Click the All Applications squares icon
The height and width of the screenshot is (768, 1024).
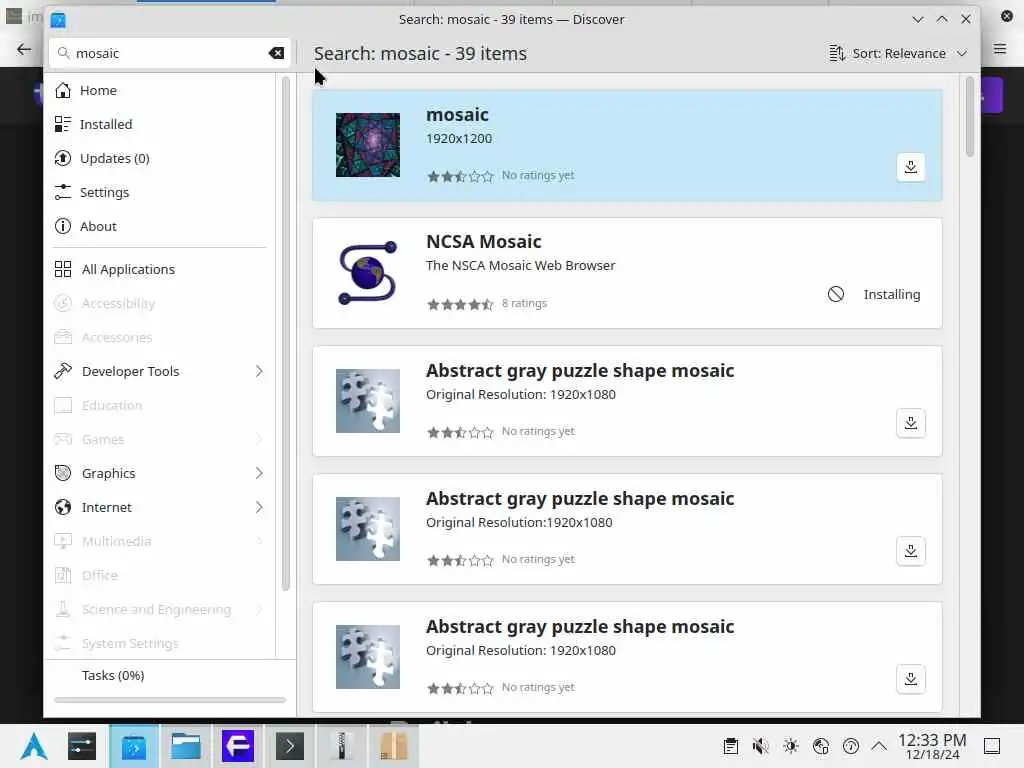(x=63, y=269)
